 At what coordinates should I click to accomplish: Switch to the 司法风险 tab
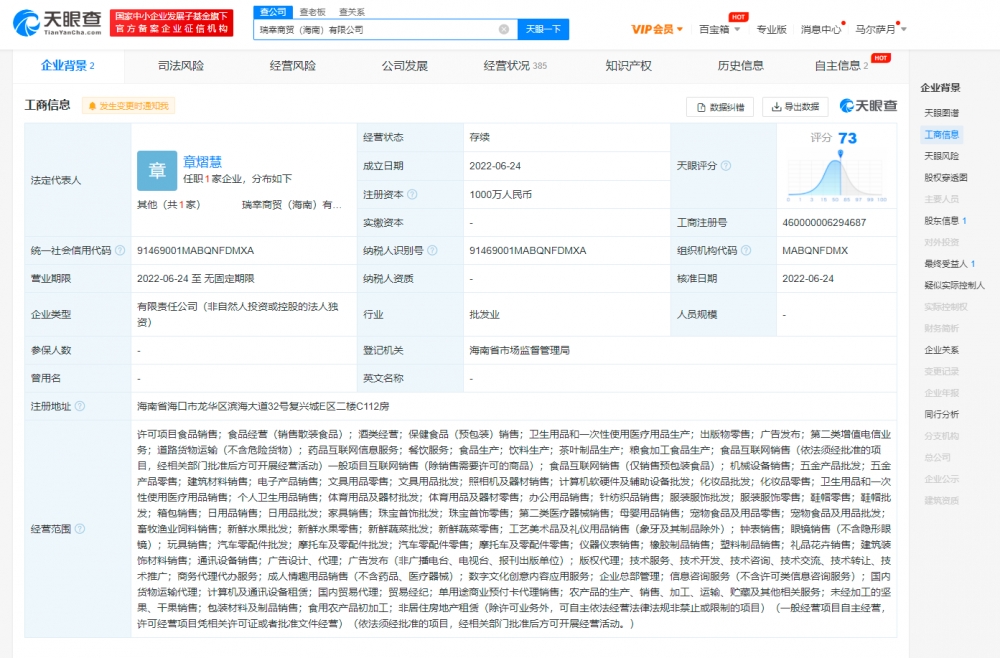pos(180,66)
